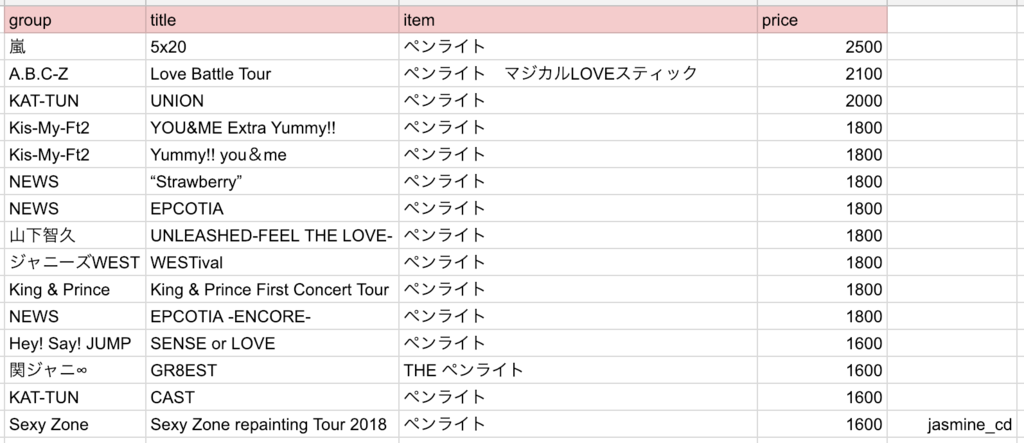Click the 'King & Prince First Concert Tour' cell
The height and width of the screenshot is (443, 1024).
[x=272, y=289]
